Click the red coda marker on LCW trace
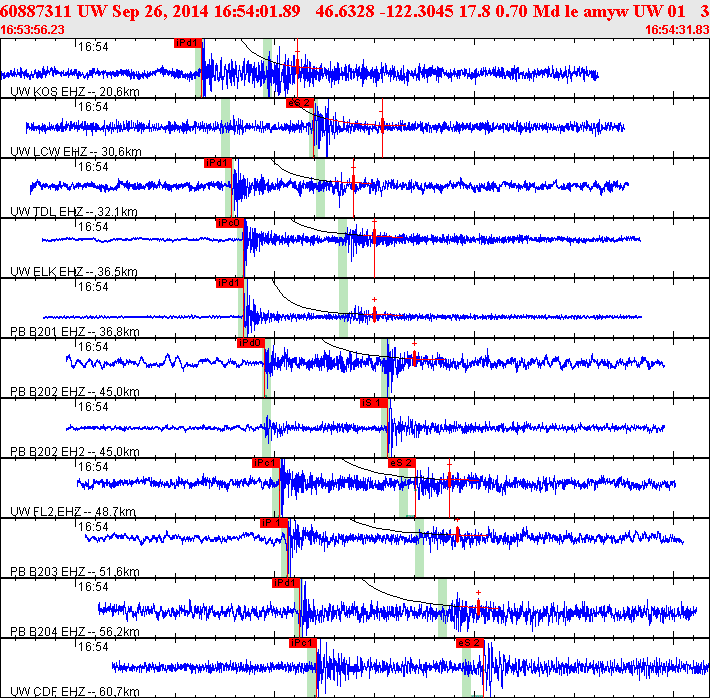 coord(383,125)
